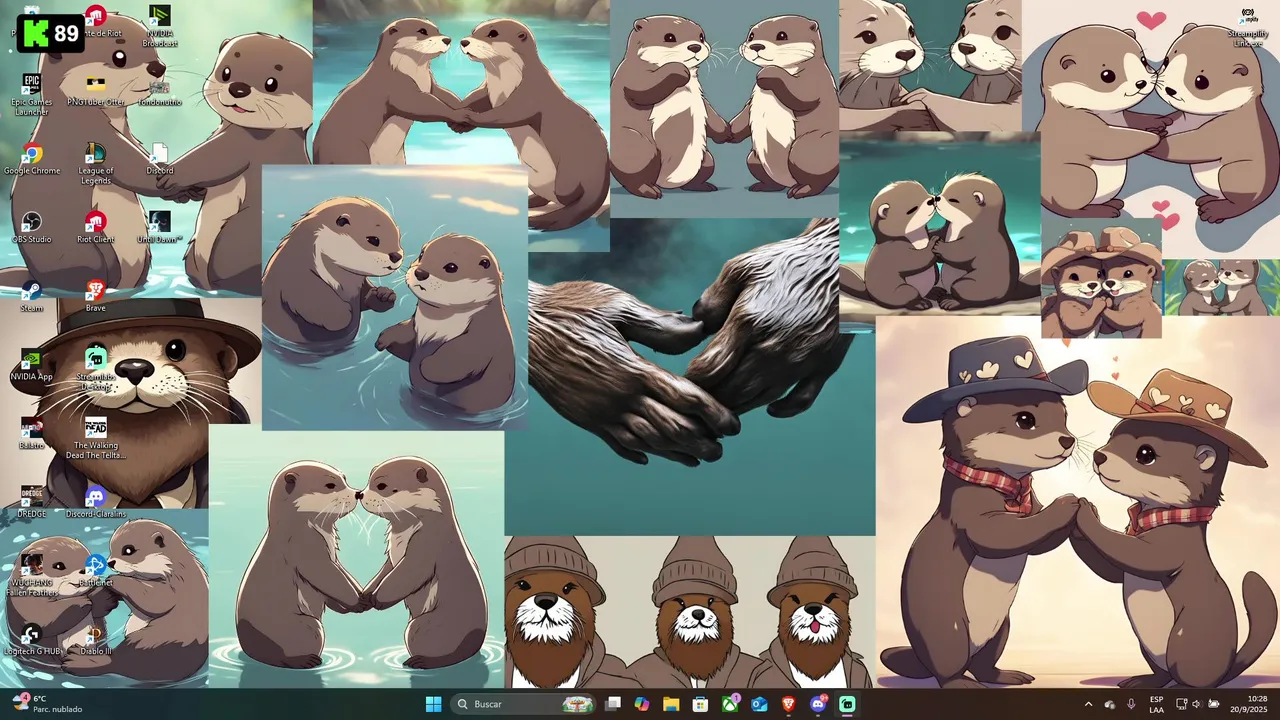Image resolution: width=1280 pixels, height=720 pixels.
Task: Open the weather widget showing 6°C
Action: (48, 704)
